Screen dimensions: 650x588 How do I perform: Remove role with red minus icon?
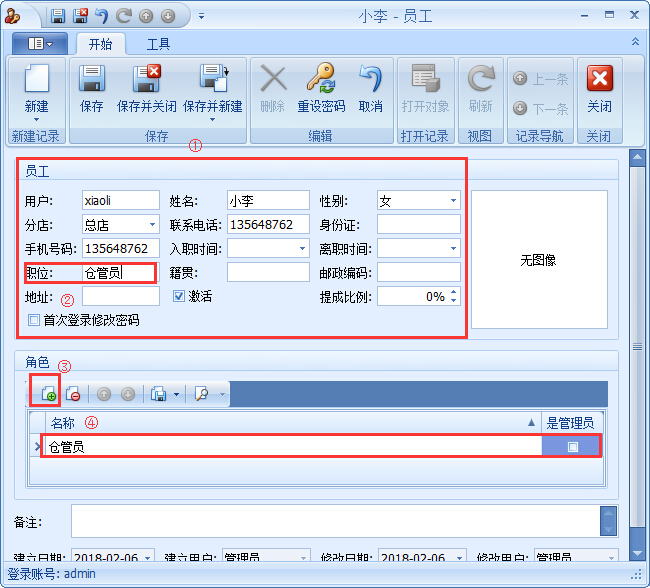click(72, 394)
